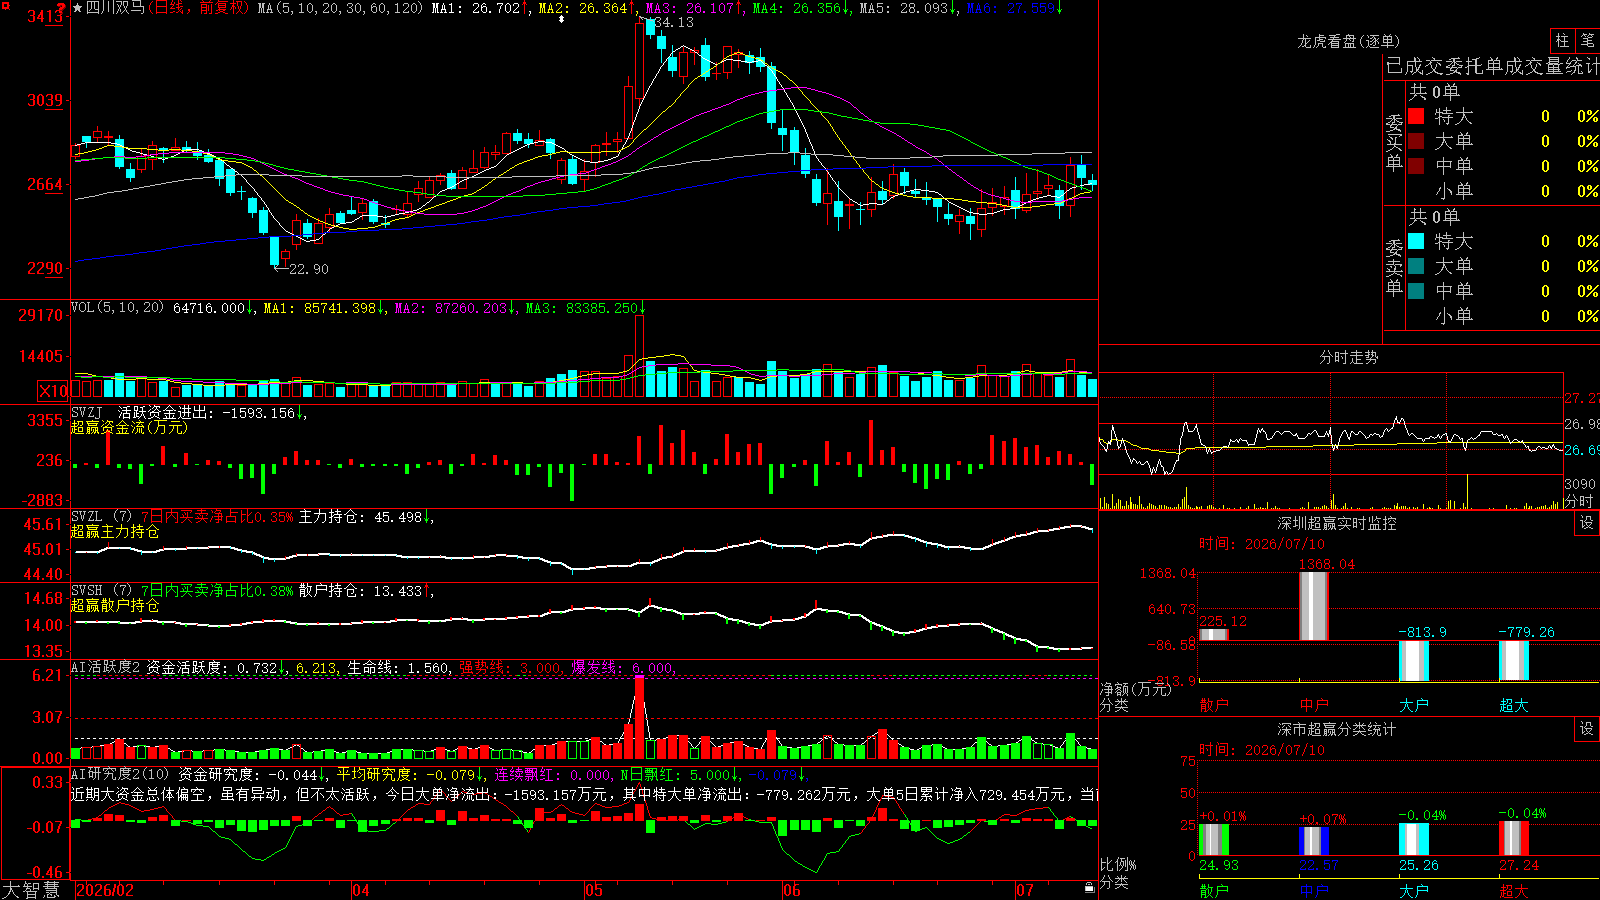
Task: Click the 中户 bar valued 1368.04
Action: (1314, 606)
